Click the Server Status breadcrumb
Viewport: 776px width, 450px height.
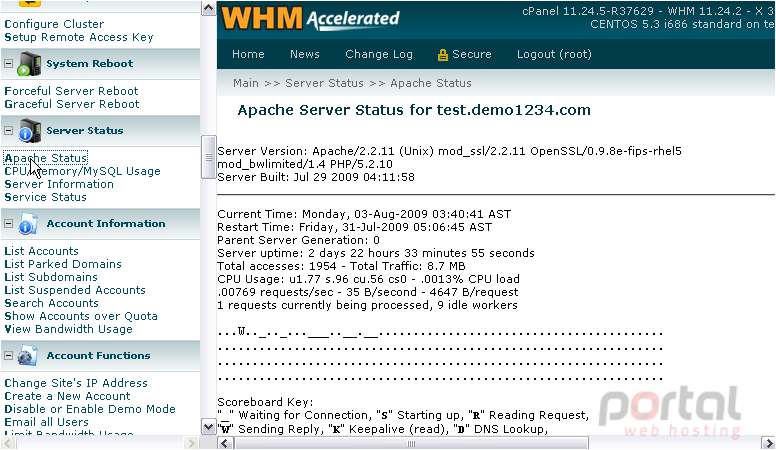point(324,83)
